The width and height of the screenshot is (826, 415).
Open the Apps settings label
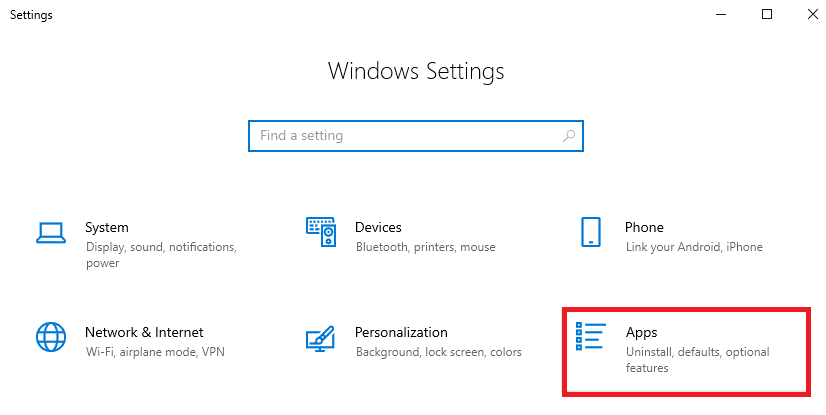pyautogui.click(x=641, y=332)
